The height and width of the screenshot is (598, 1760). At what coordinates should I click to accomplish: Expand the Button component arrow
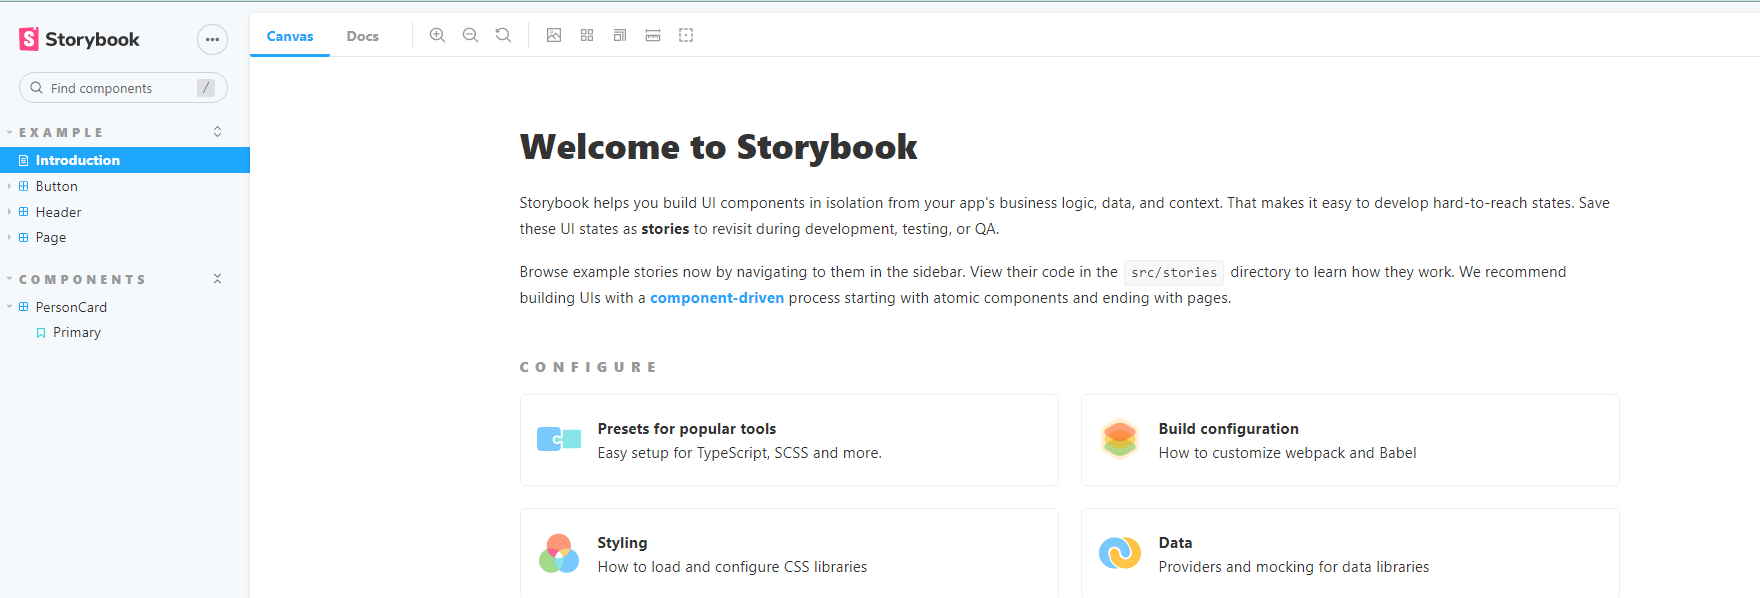coord(10,186)
